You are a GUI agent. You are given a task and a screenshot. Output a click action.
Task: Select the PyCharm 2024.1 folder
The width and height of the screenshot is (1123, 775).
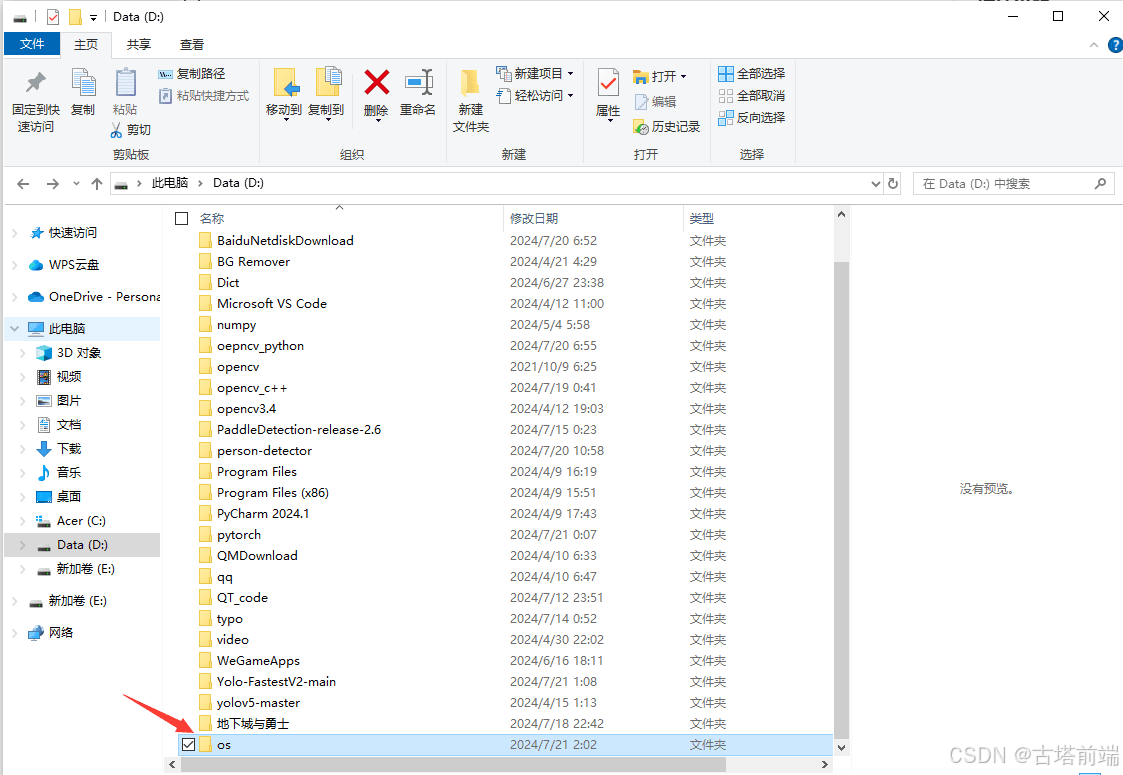(x=263, y=514)
